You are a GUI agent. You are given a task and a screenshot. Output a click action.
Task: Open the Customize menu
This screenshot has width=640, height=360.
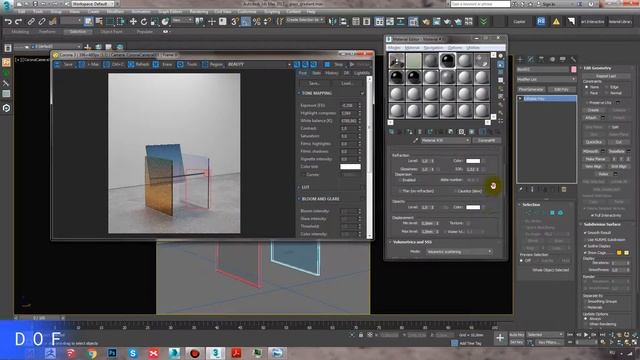pyautogui.click(x=247, y=12)
